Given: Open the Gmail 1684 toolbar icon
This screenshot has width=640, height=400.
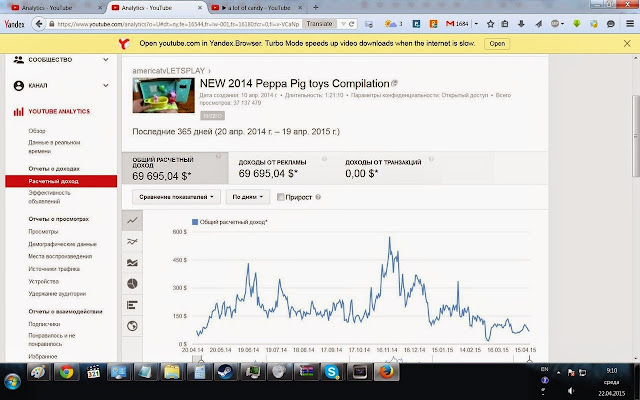Looking at the screenshot, I should 457,24.
